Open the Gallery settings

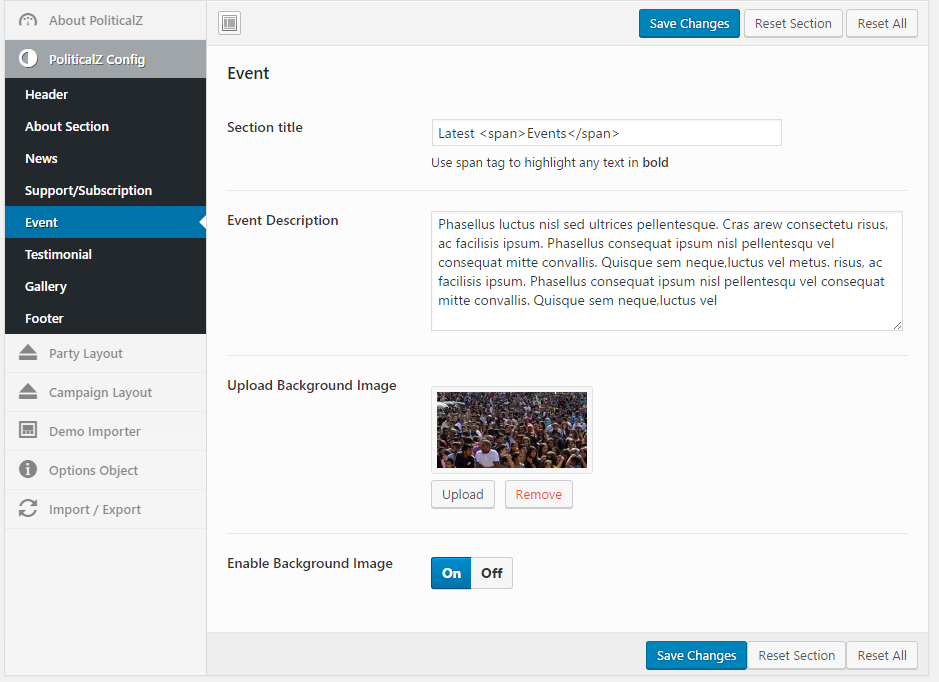pyautogui.click(x=105, y=286)
